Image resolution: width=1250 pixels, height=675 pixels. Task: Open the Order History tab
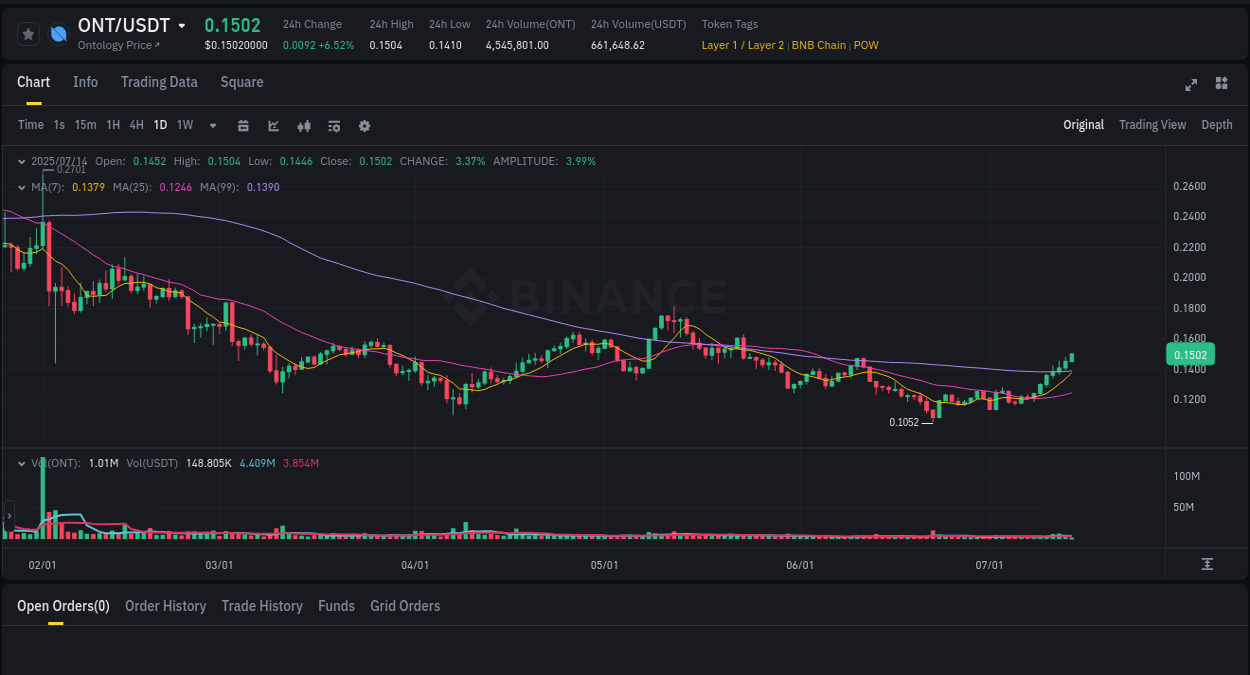[165, 606]
